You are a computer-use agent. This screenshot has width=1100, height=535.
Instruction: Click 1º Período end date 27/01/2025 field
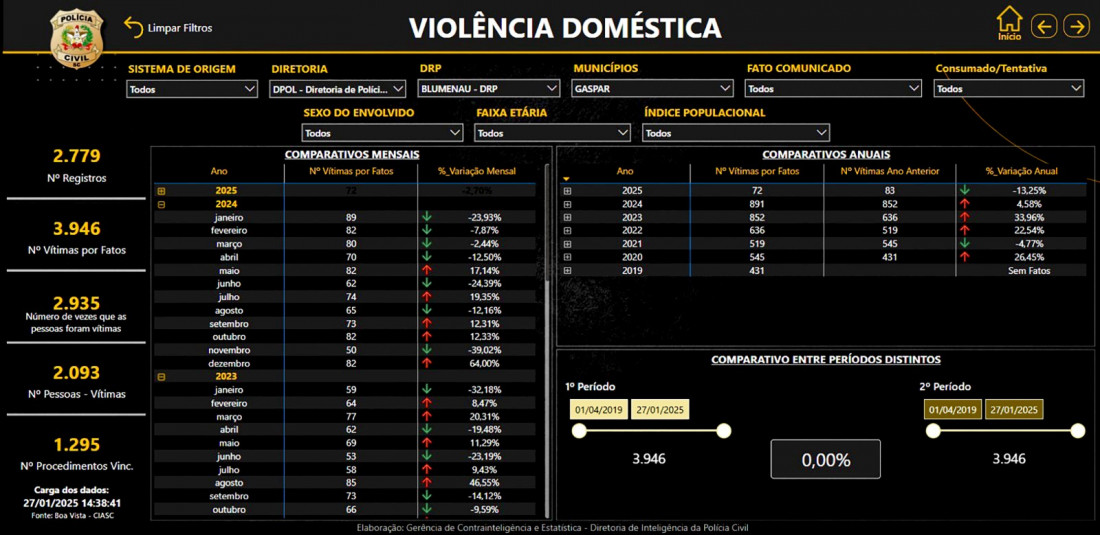pos(660,409)
